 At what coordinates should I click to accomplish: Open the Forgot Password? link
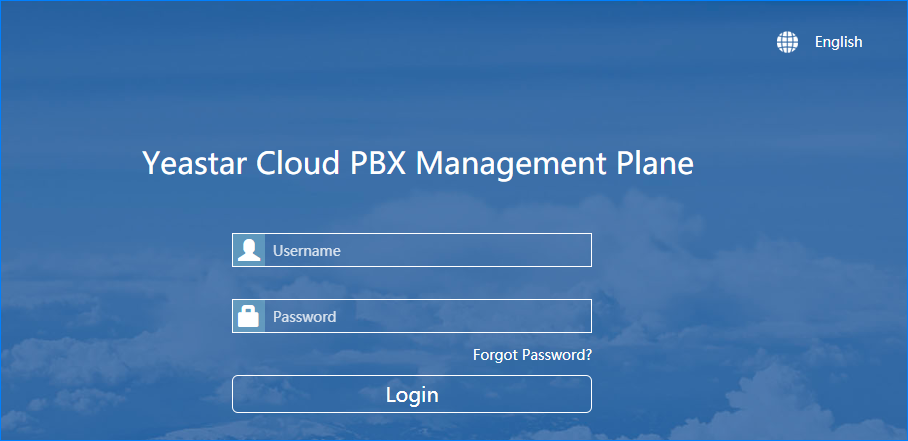[x=532, y=355]
